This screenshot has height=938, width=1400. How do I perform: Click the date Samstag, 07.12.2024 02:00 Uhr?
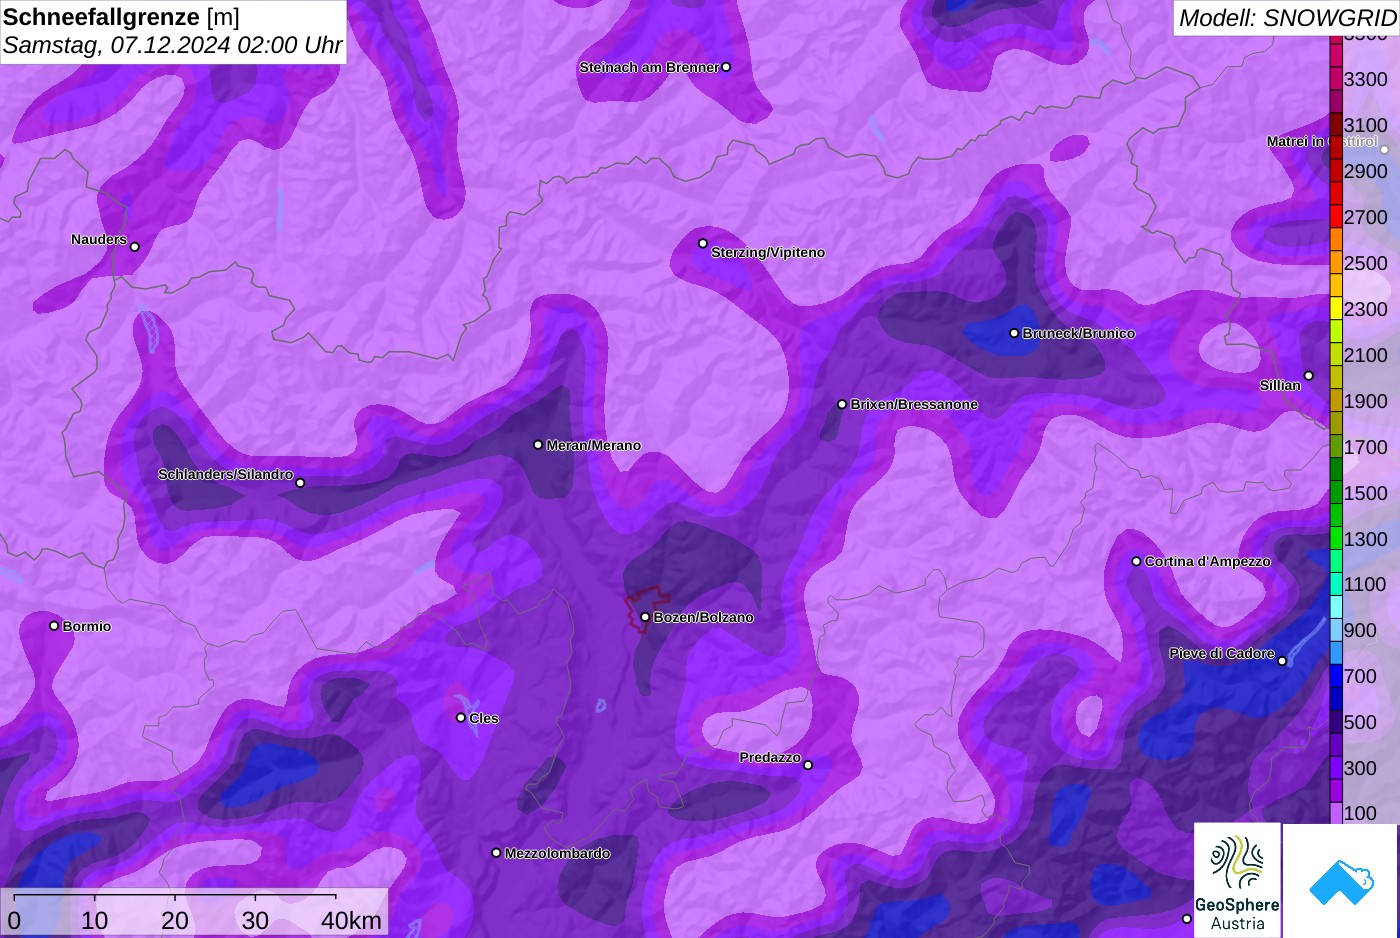(172, 45)
